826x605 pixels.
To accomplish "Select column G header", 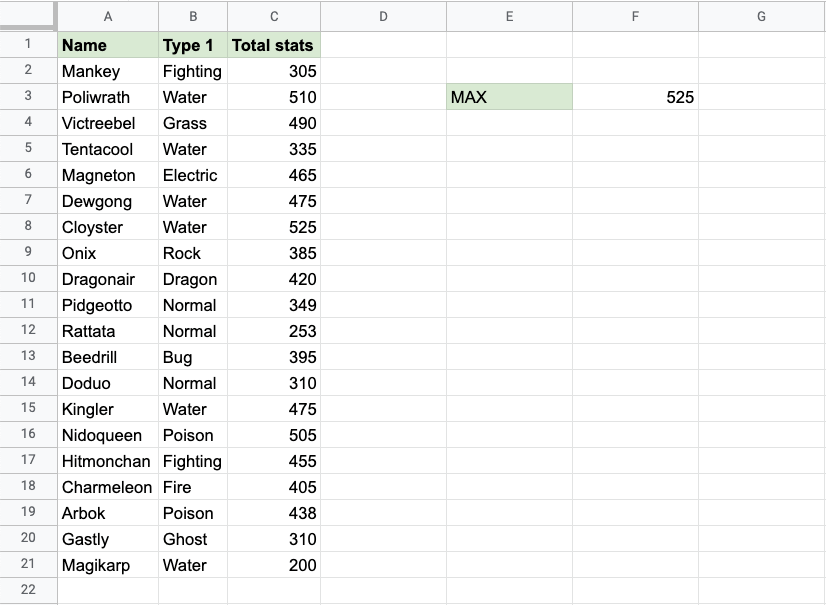I will click(x=761, y=16).
